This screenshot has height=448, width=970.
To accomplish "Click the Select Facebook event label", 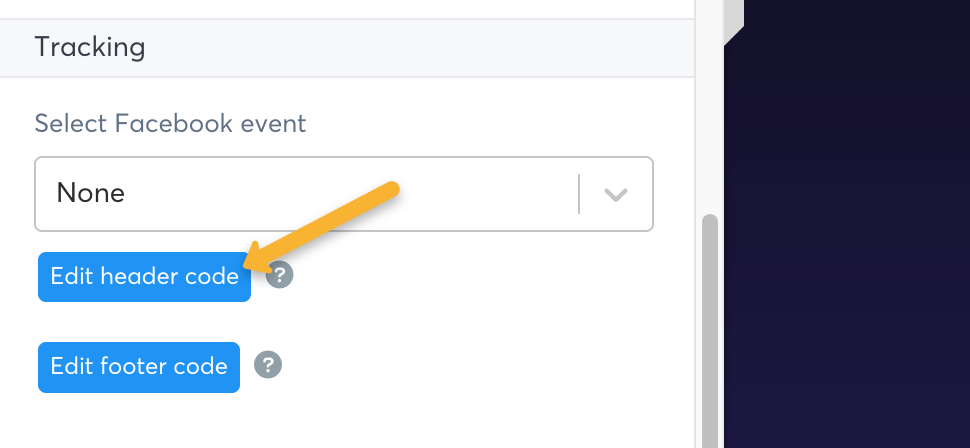I will coord(170,124).
